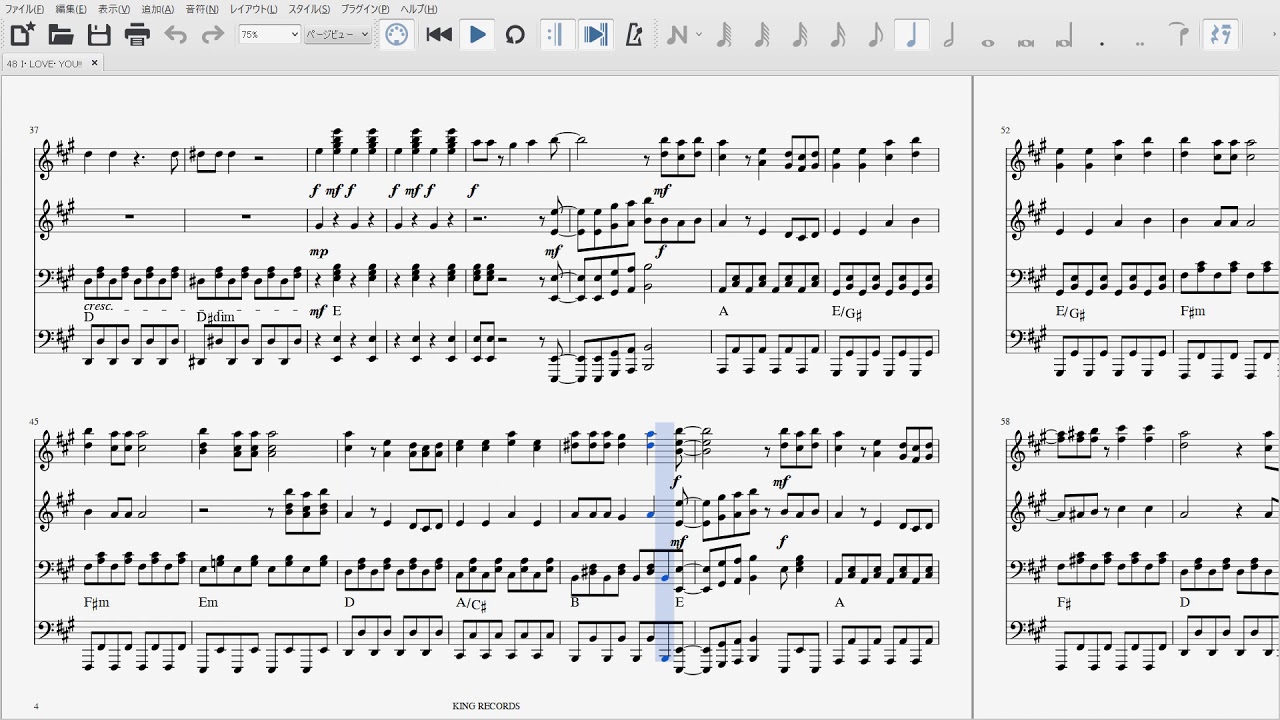The image size is (1280, 720).
Task: Open the ページビュー view mode dropdown
Action: (x=337, y=35)
